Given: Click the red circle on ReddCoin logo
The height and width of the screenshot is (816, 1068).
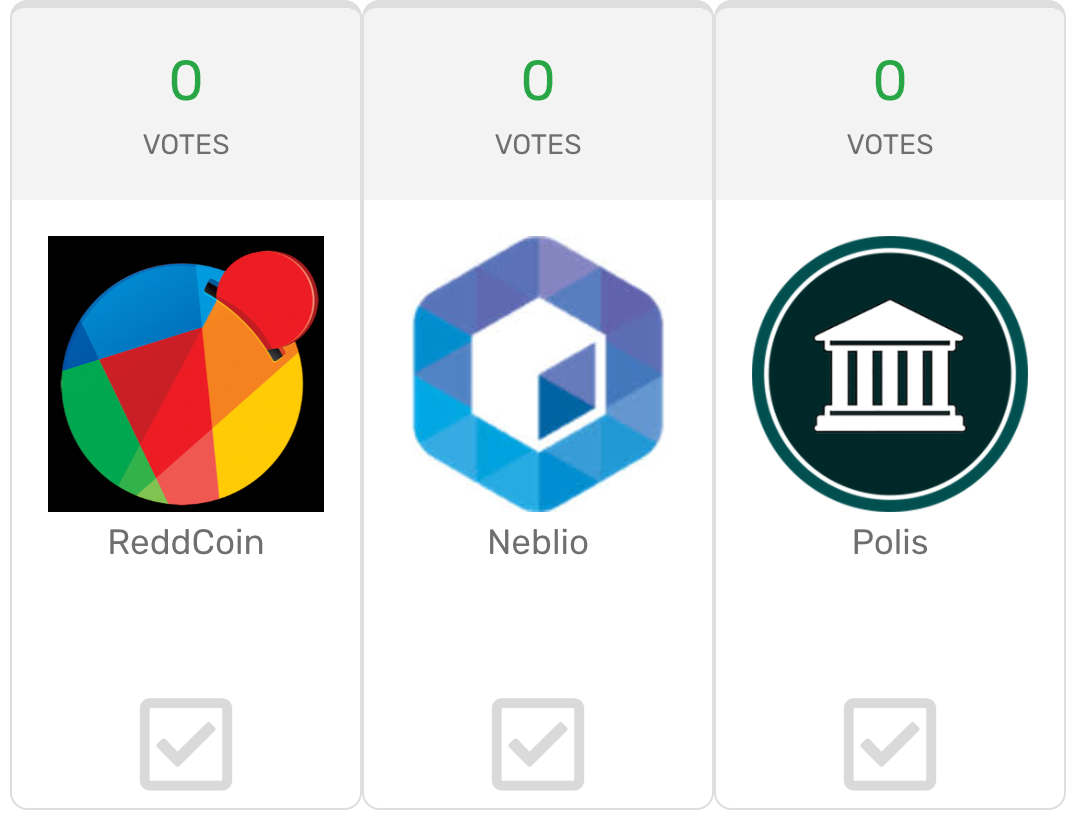Looking at the screenshot, I should point(267,299).
